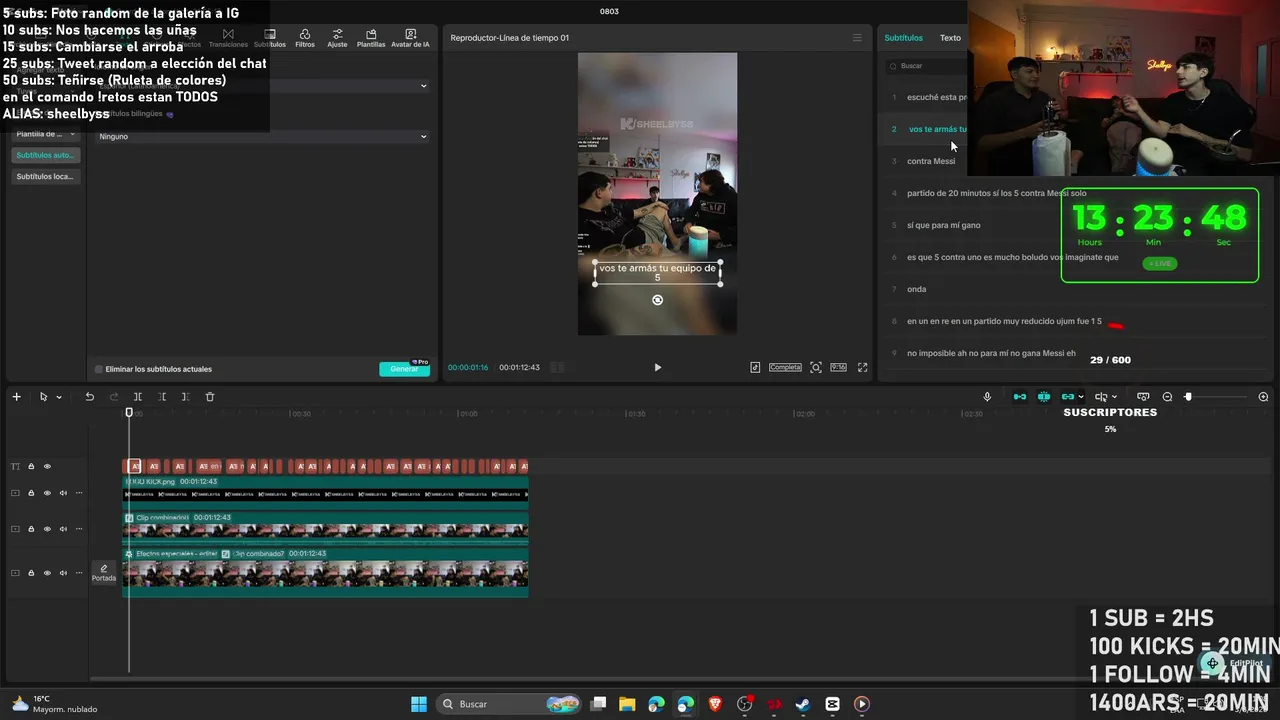Image resolution: width=1280 pixels, height=720 pixels.
Task: Zoom in the timeline
Action: click(x=1263, y=397)
